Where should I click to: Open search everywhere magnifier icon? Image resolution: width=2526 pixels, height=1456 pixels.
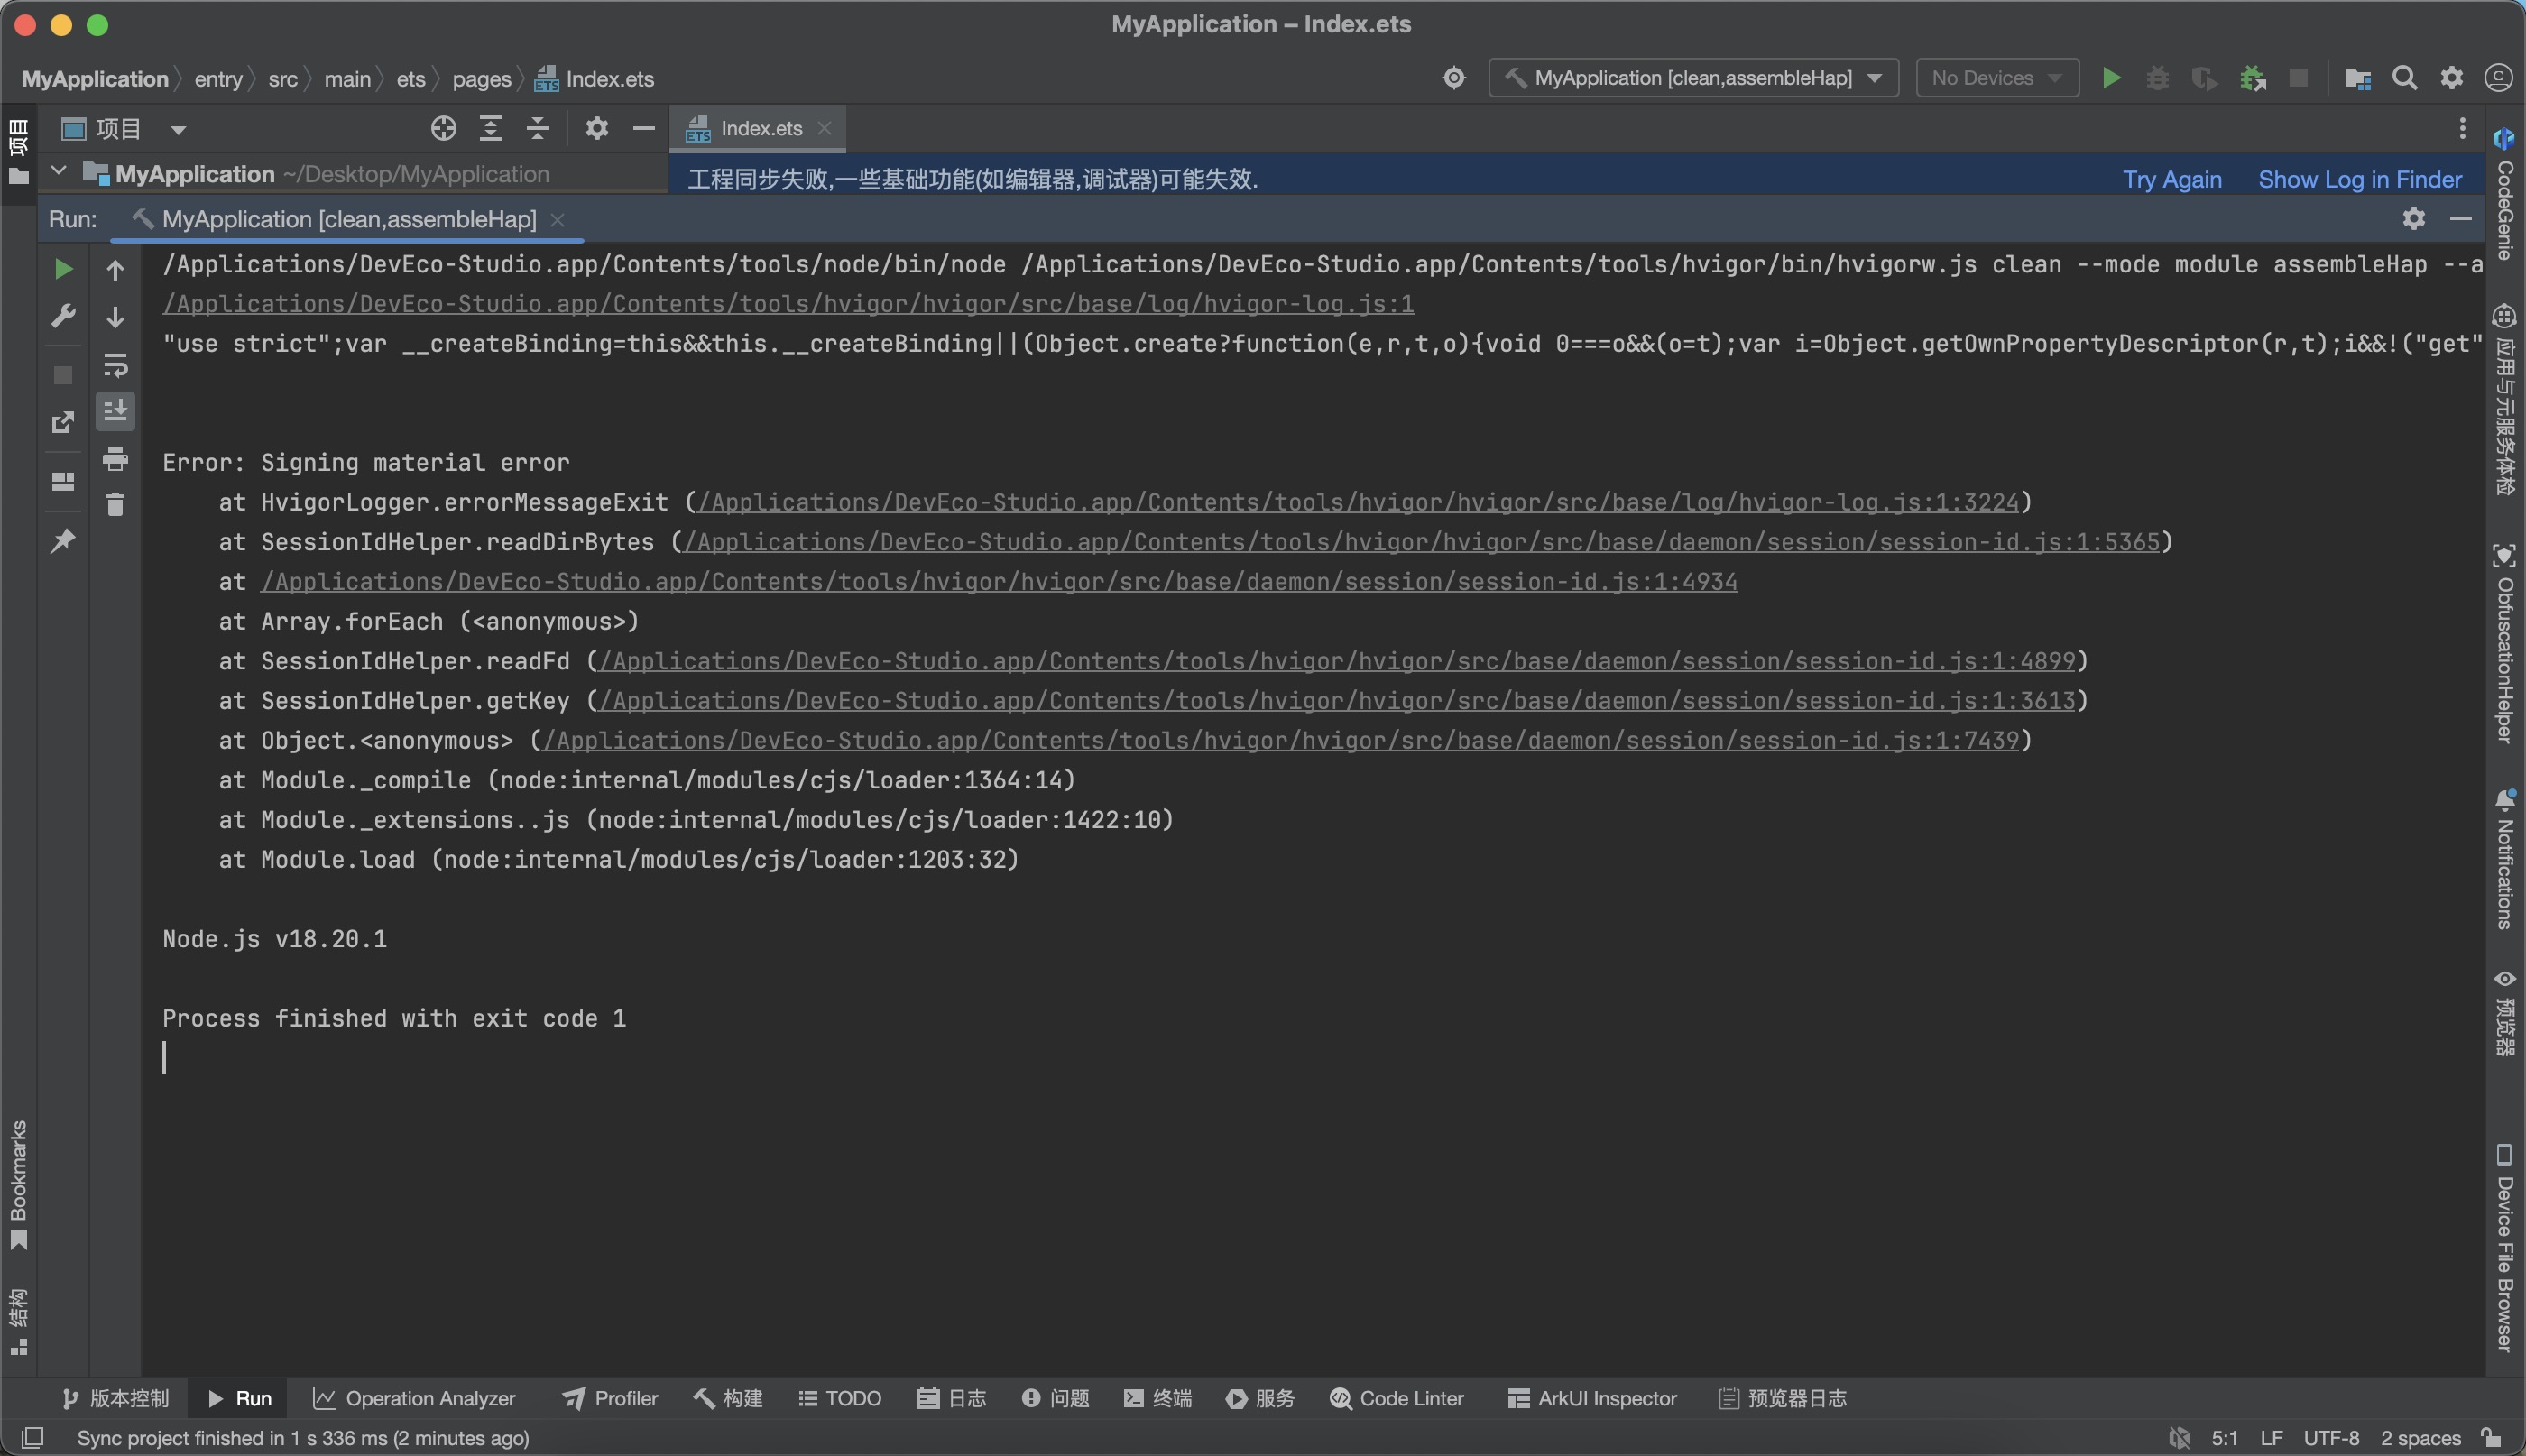tap(2404, 78)
